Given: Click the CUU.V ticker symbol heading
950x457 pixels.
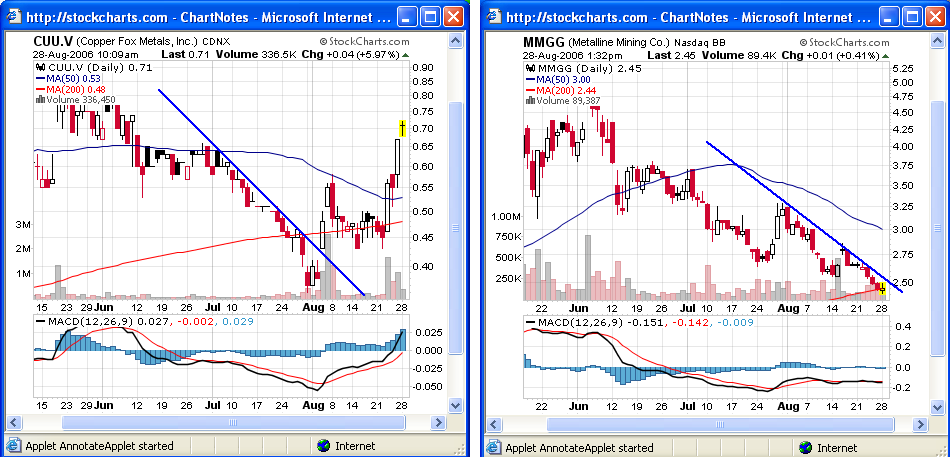Looking at the screenshot, I should click(x=53, y=42).
